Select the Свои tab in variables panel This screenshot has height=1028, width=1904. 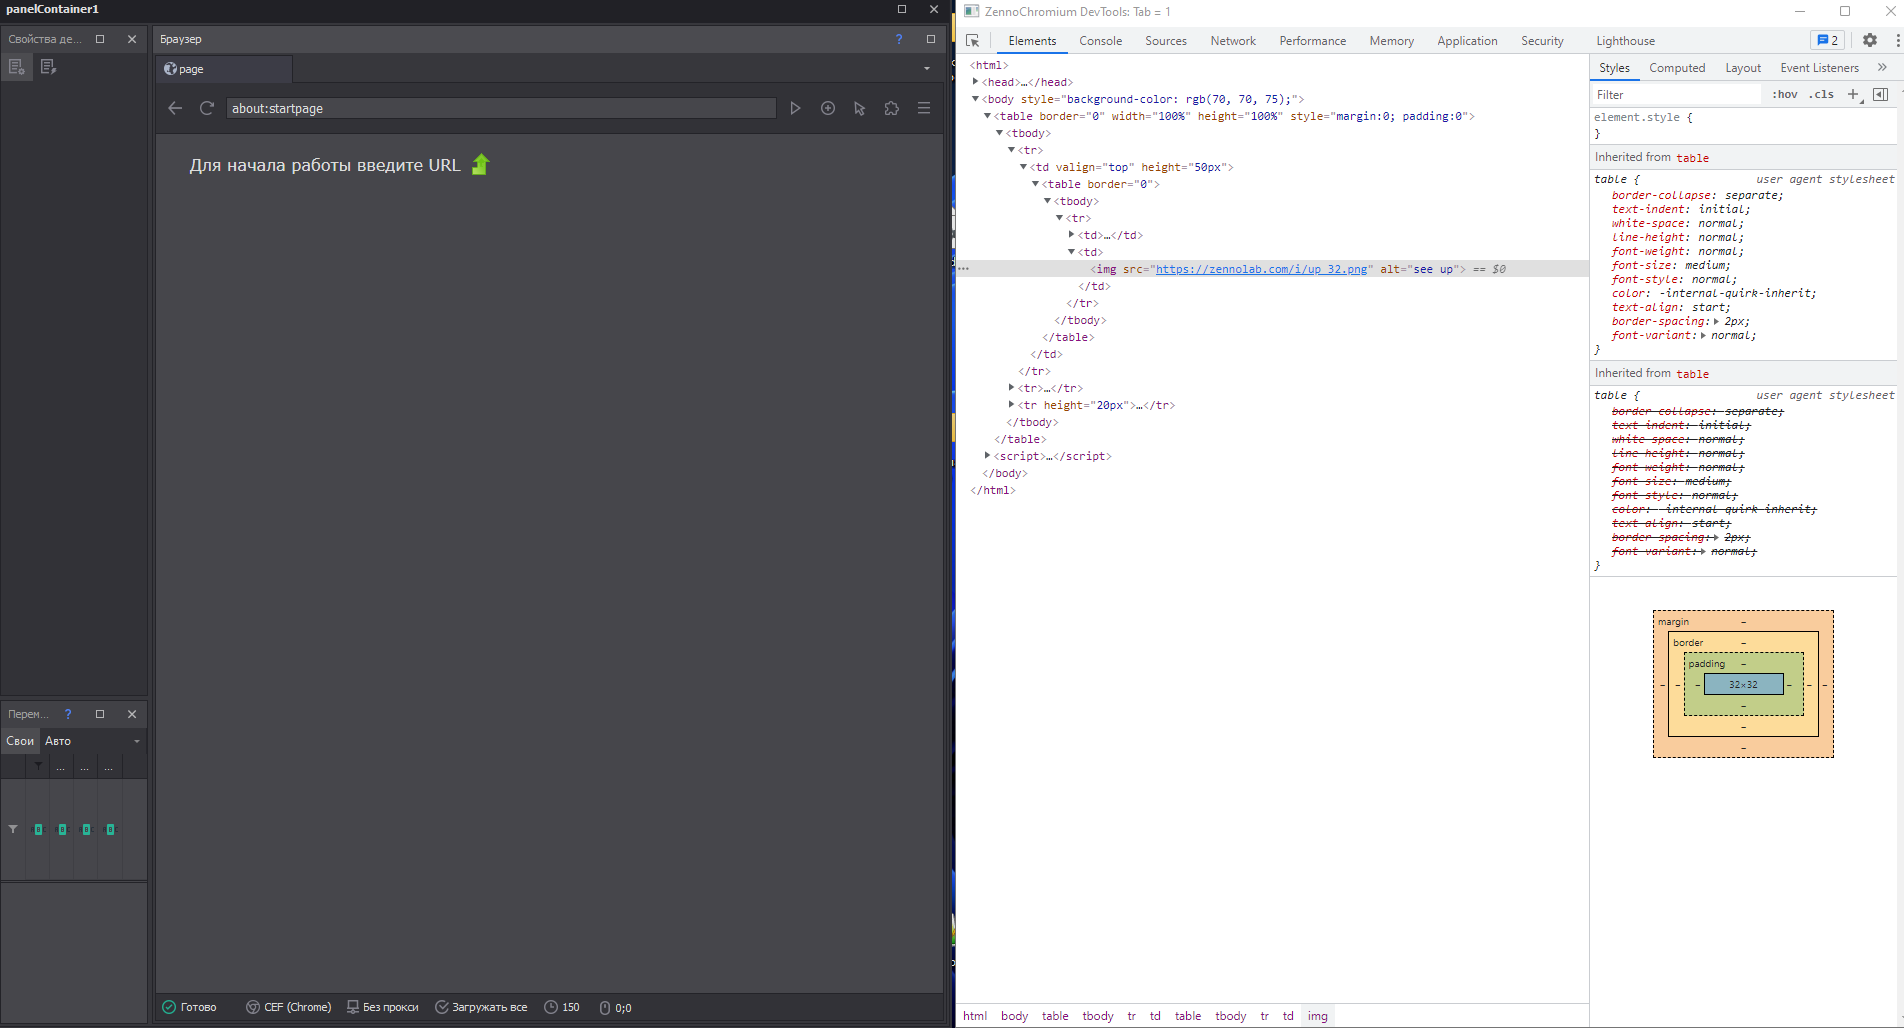pos(20,741)
